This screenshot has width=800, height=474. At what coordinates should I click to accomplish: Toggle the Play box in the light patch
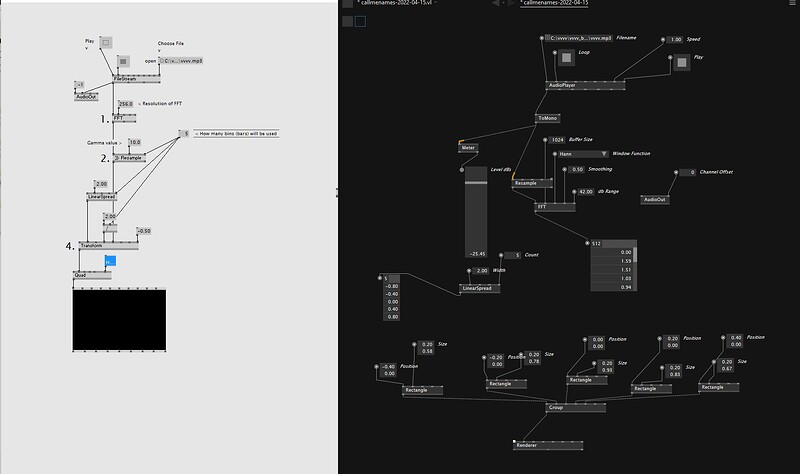click(106, 42)
